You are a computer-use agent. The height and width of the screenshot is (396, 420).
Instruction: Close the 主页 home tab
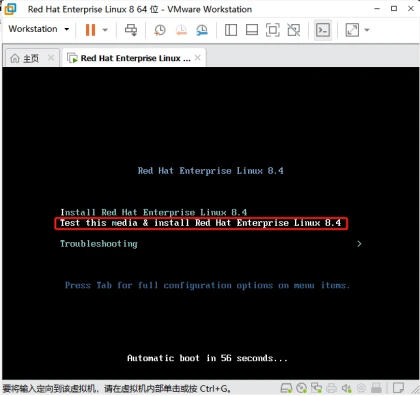click(51, 58)
